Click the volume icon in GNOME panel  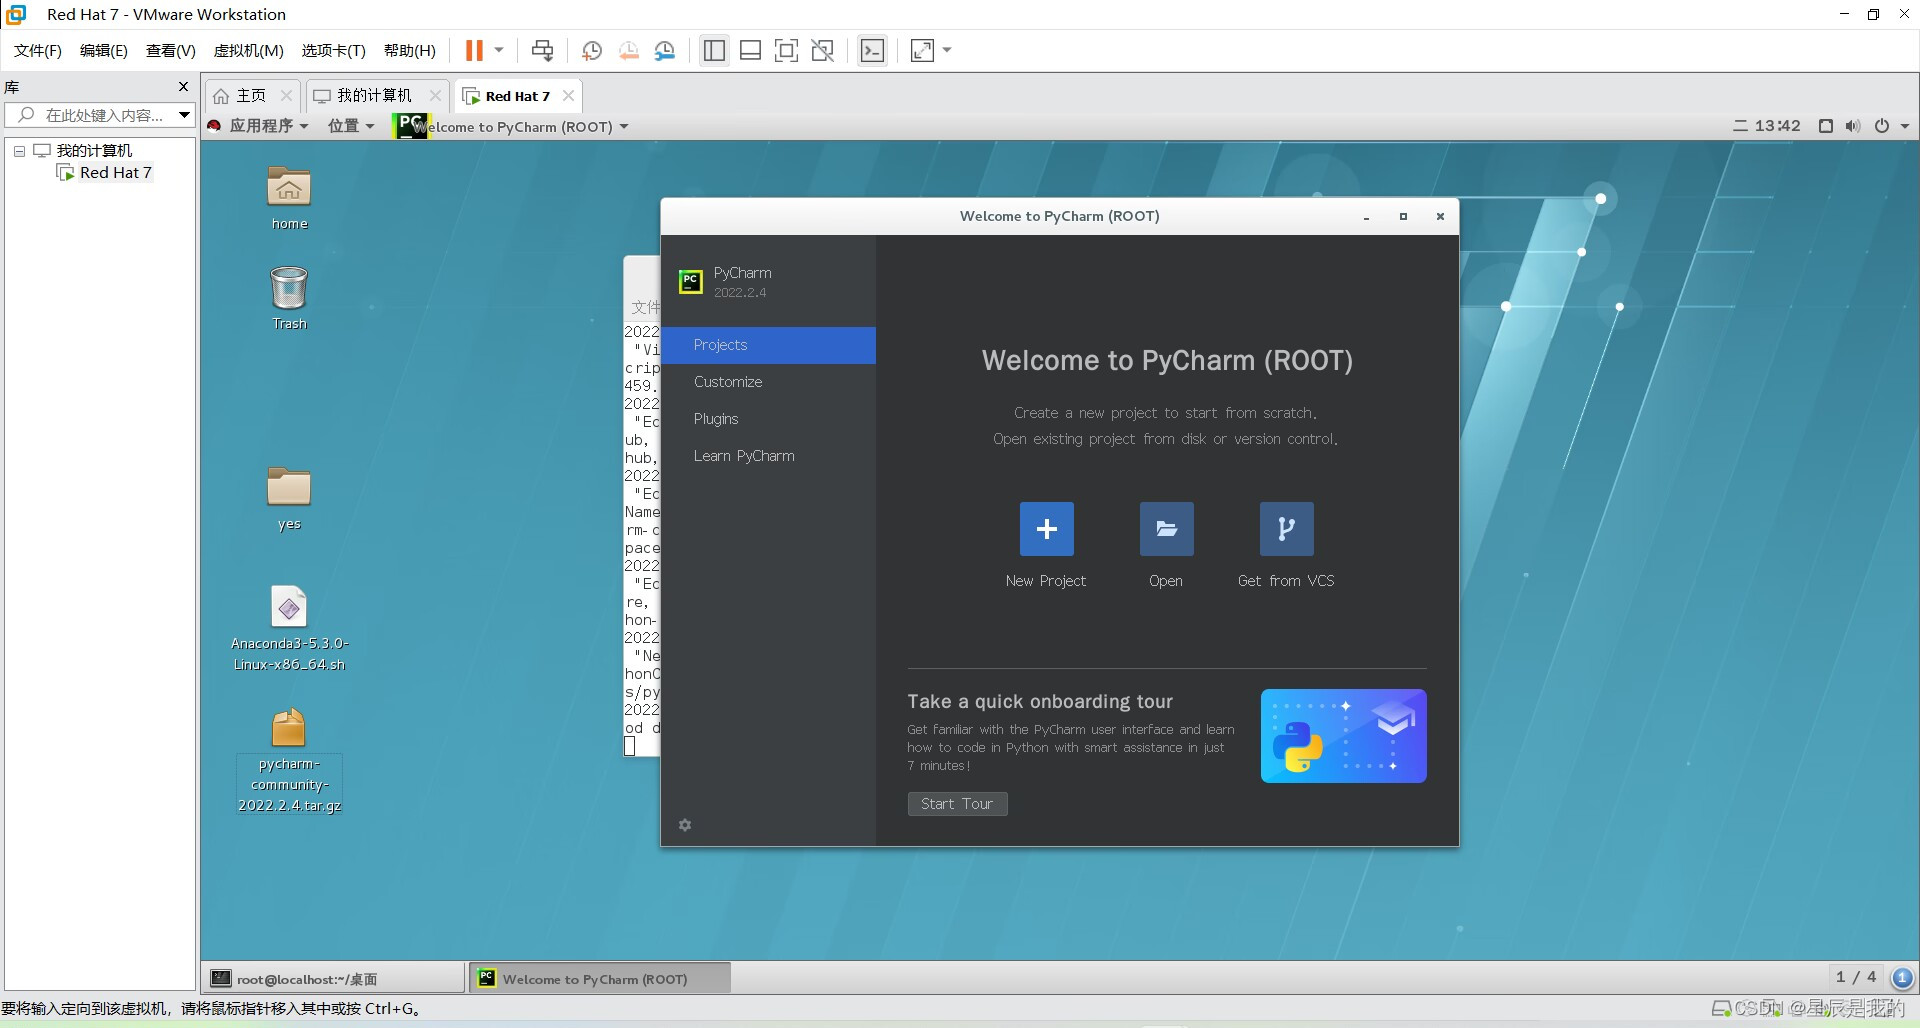[x=1853, y=126]
